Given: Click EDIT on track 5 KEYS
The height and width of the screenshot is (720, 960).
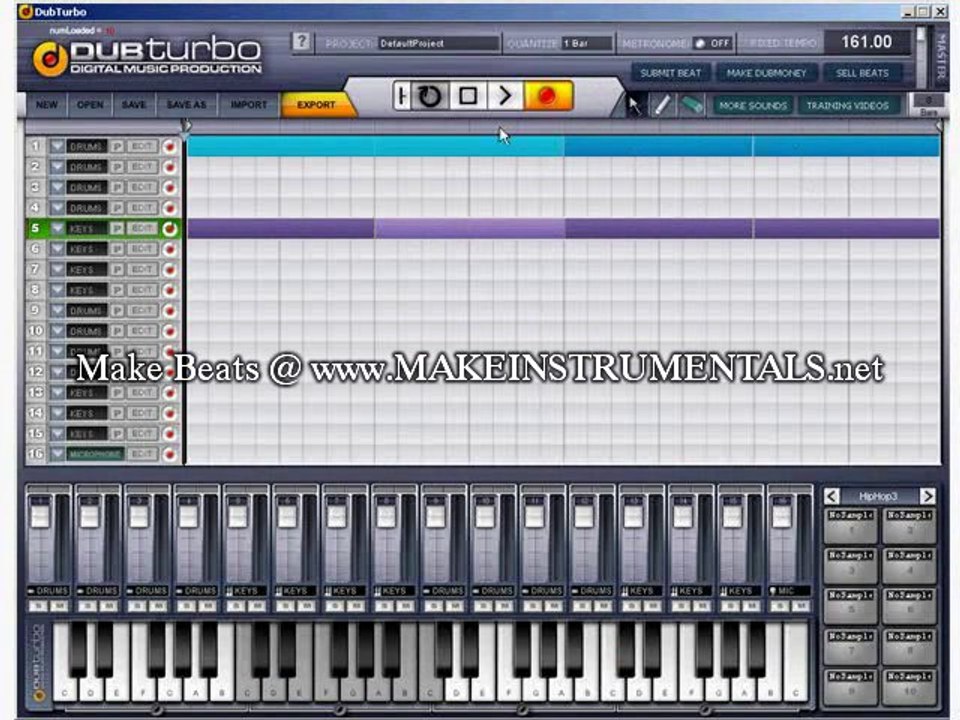Looking at the screenshot, I should click(142, 228).
